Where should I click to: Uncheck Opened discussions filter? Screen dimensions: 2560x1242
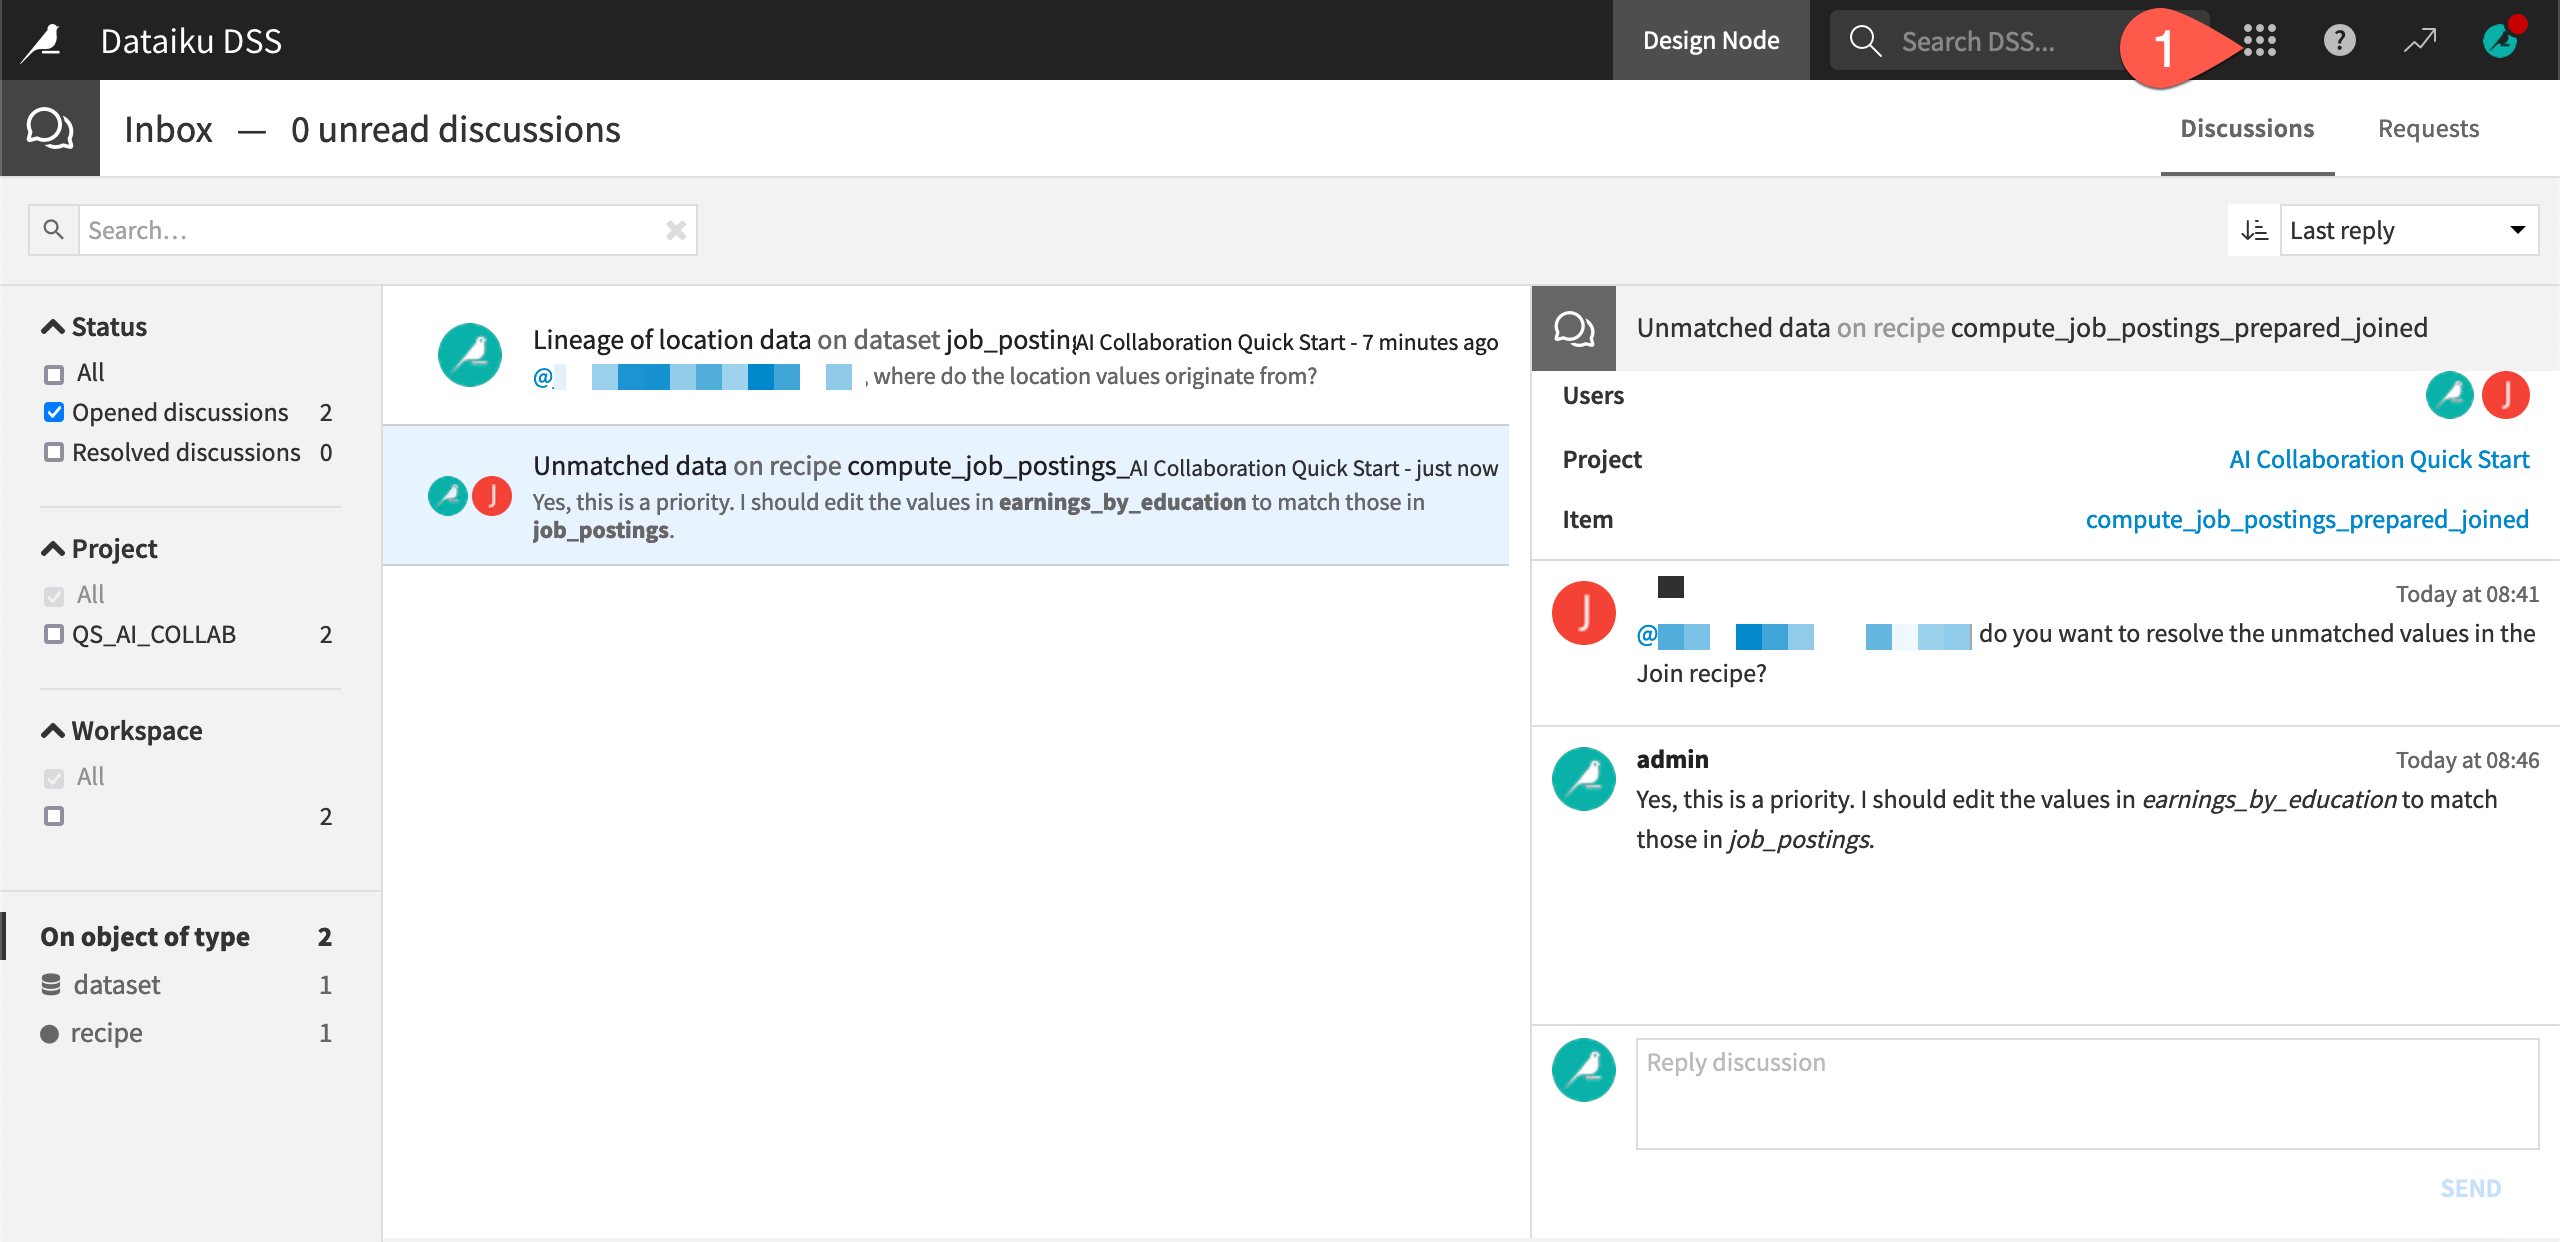[55, 411]
